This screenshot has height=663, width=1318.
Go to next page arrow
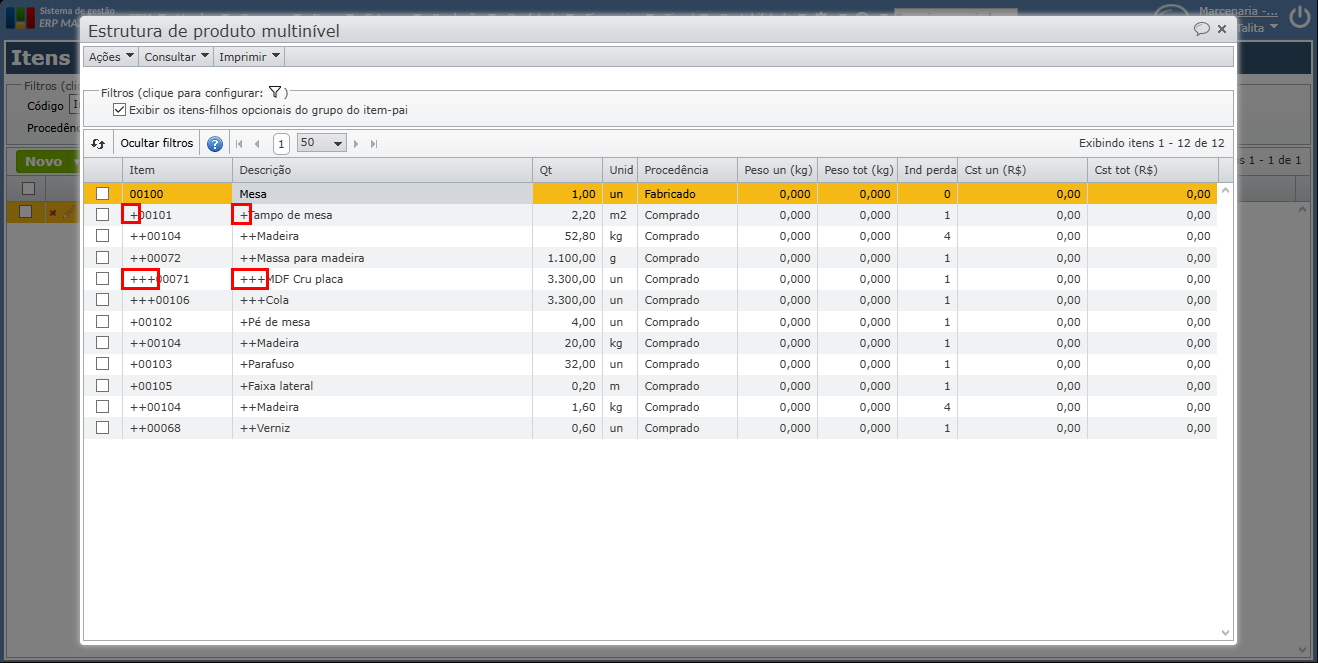click(x=356, y=144)
